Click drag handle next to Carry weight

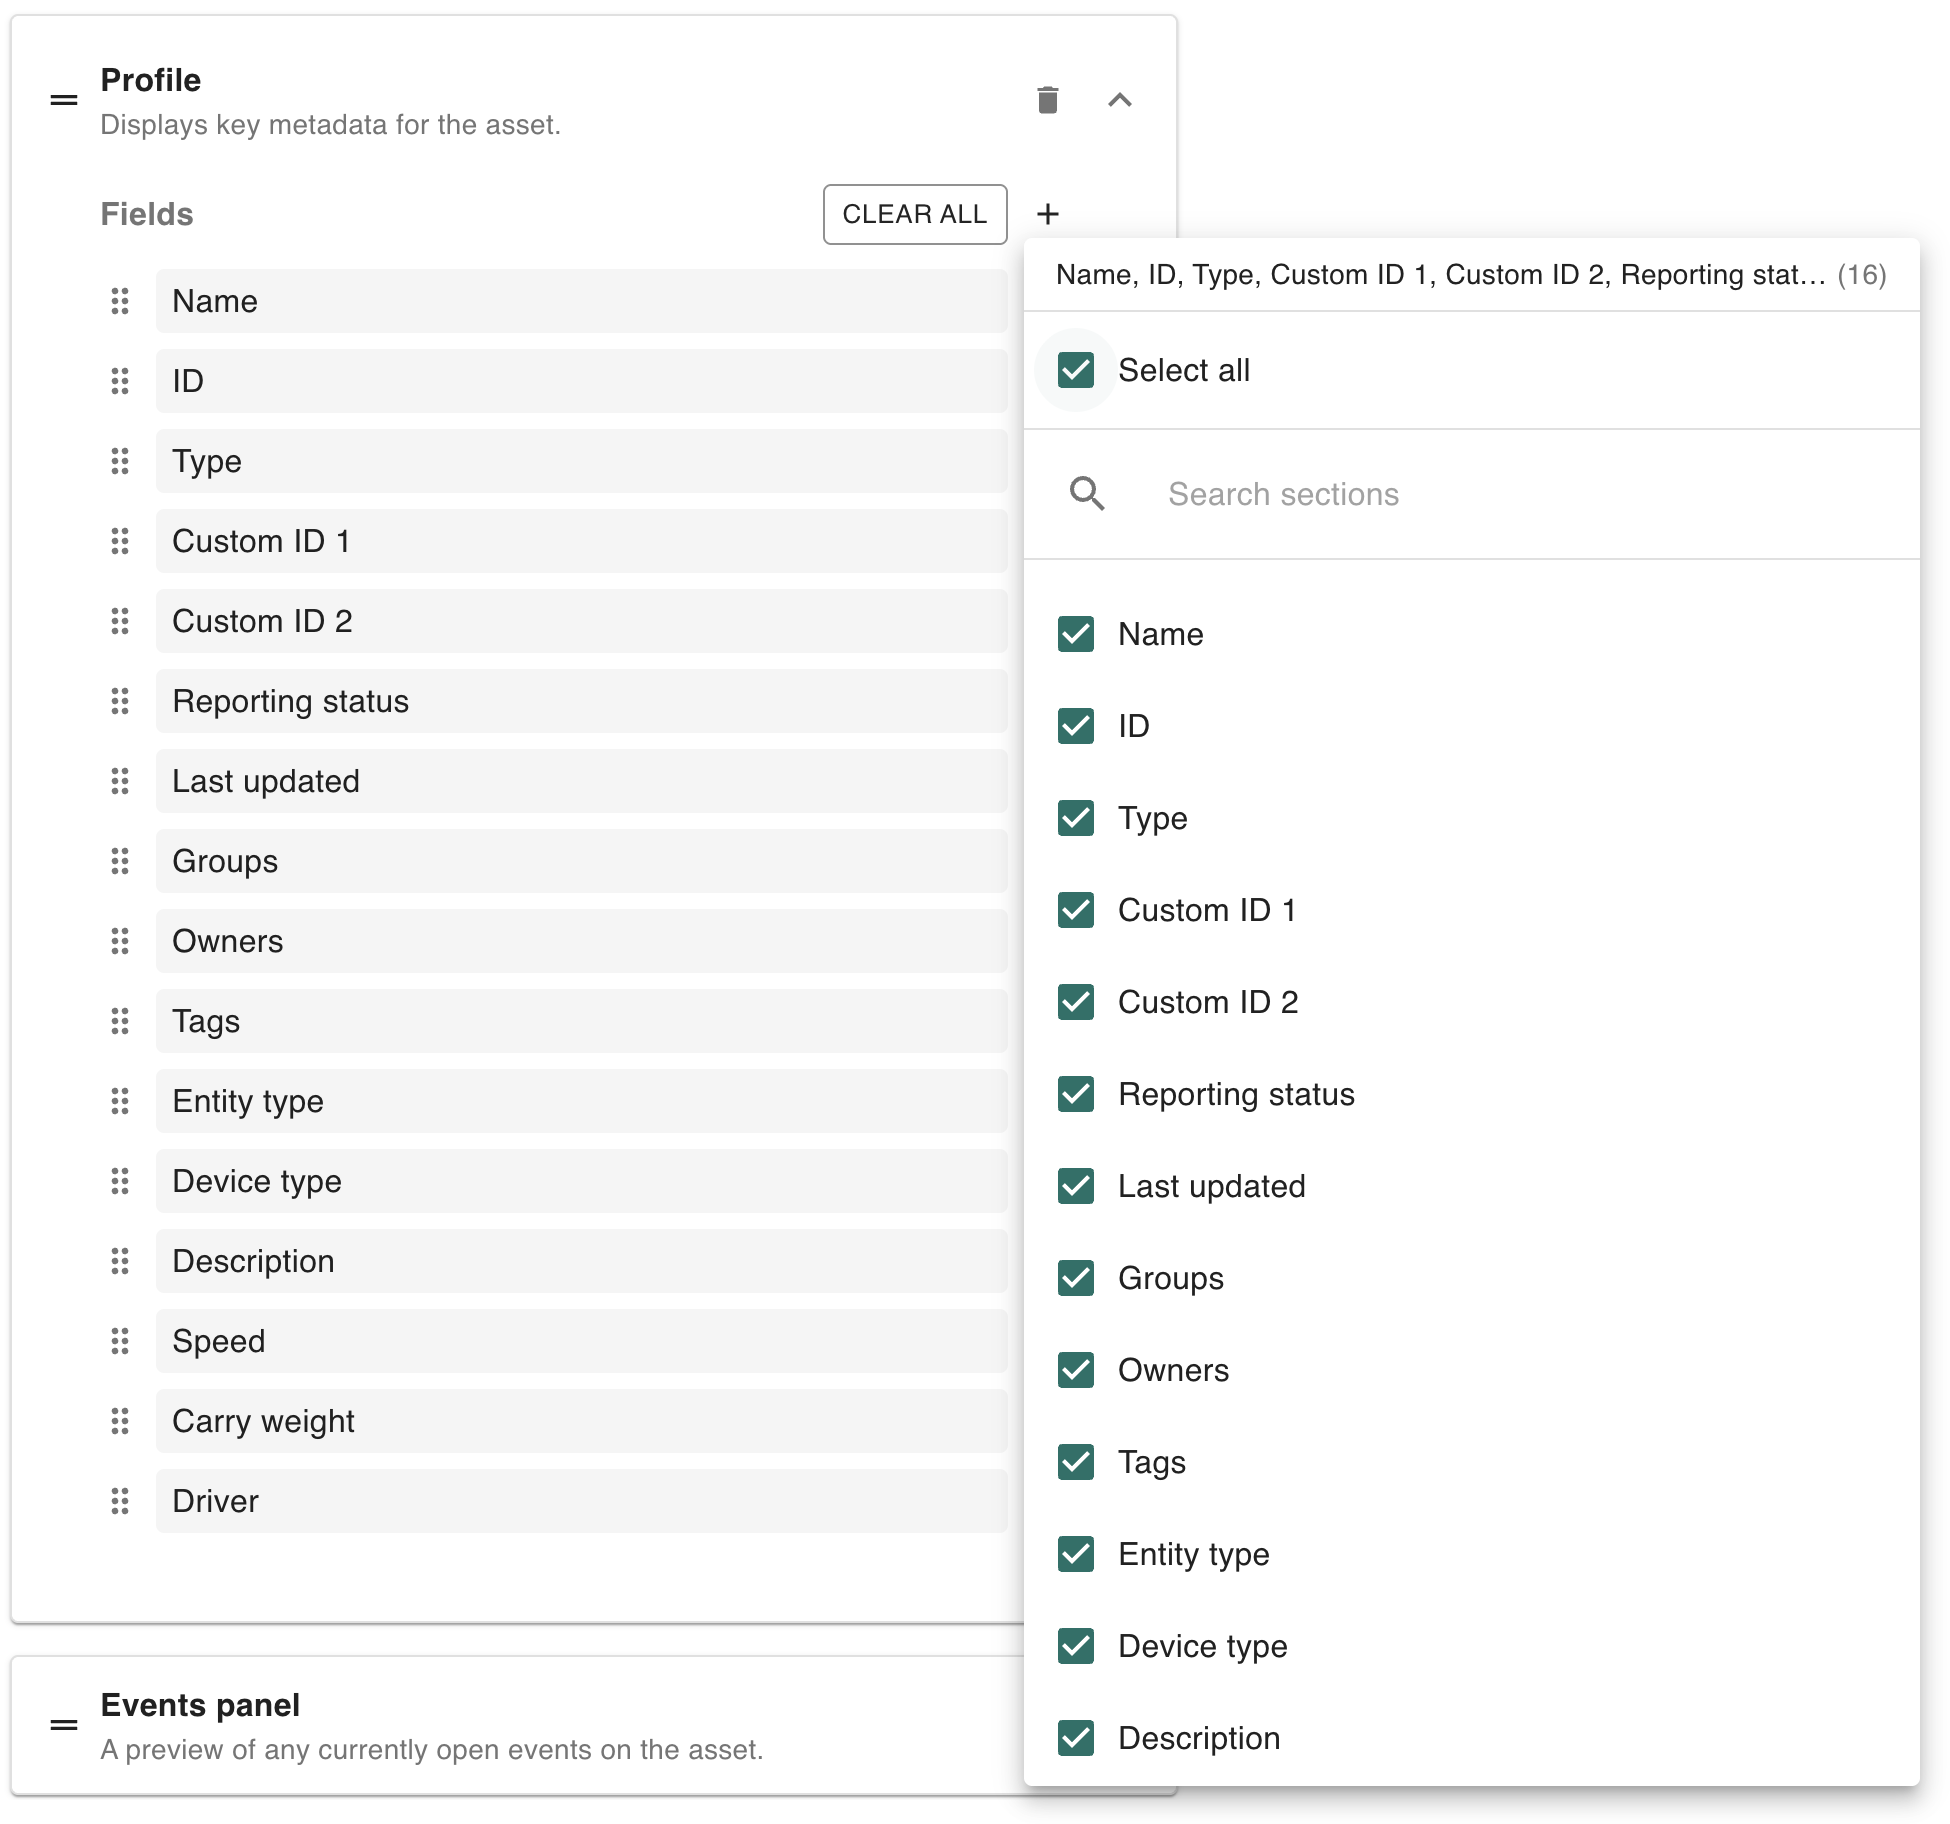point(120,1421)
